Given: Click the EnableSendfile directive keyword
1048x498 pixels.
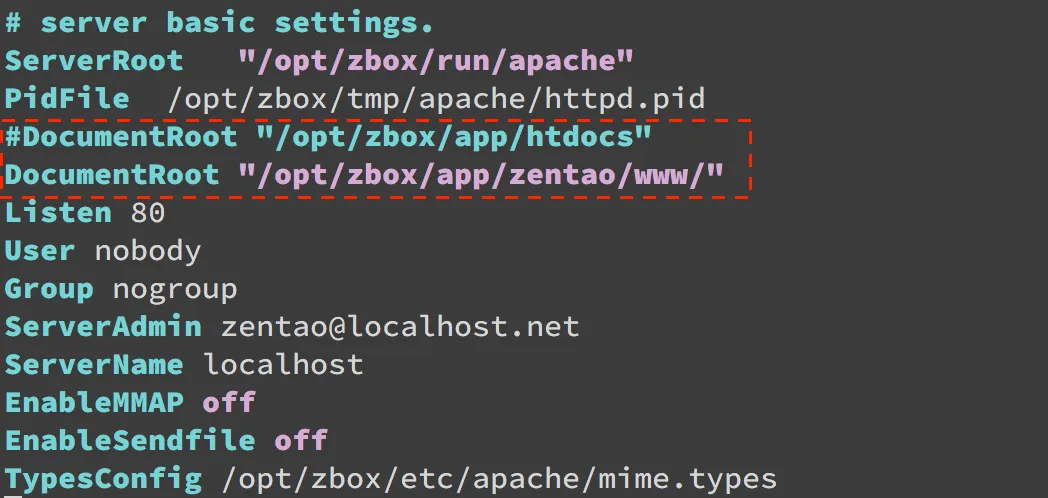Looking at the screenshot, I should (130, 441).
